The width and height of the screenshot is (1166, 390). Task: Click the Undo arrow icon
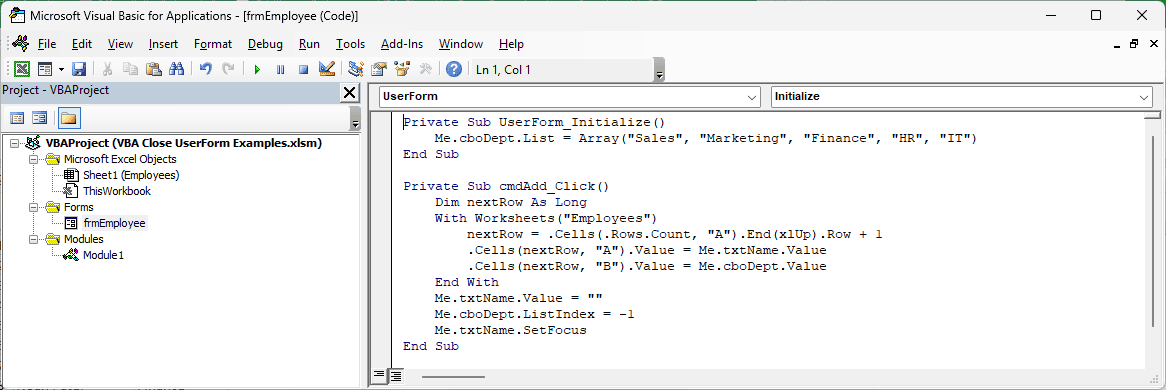coord(206,69)
